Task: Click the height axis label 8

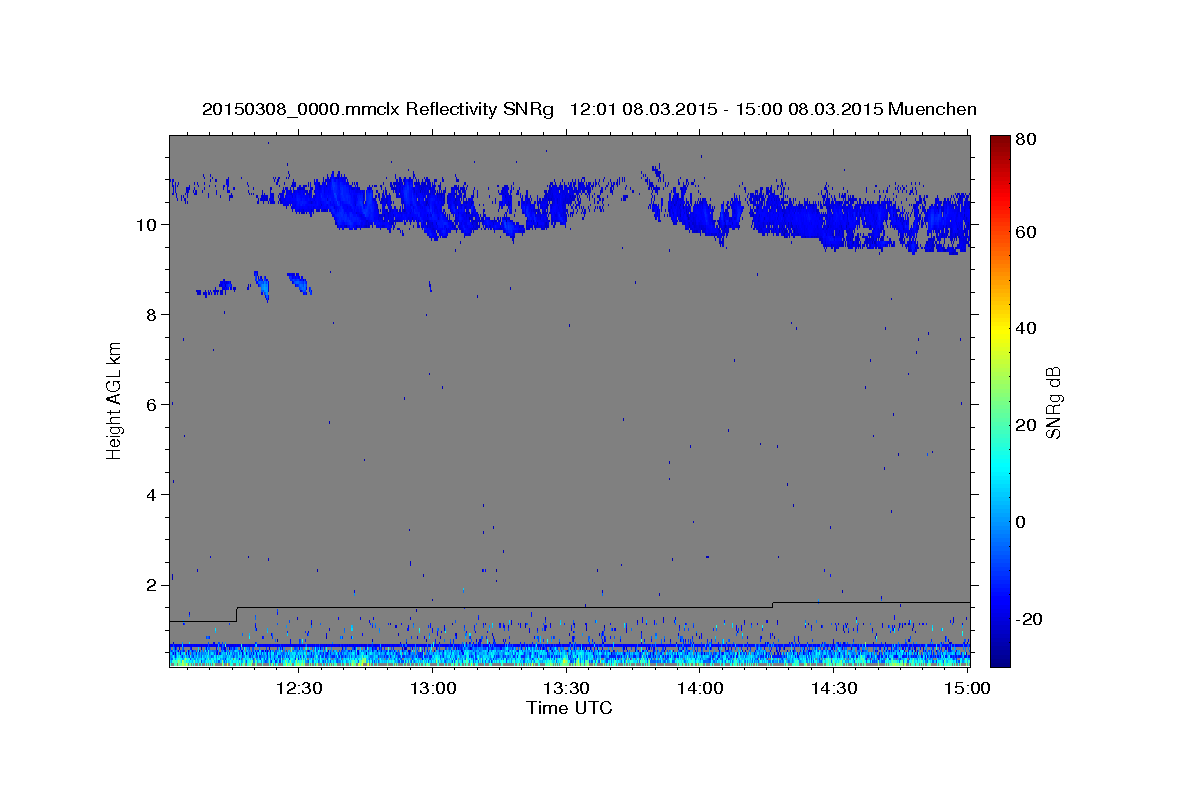Action: pyautogui.click(x=153, y=315)
